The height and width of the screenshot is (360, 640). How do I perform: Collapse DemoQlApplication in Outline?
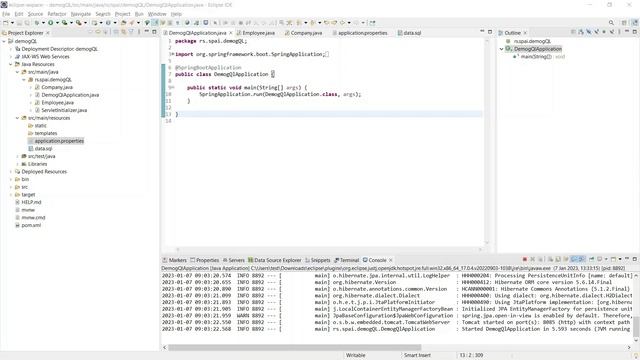click(x=502, y=49)
